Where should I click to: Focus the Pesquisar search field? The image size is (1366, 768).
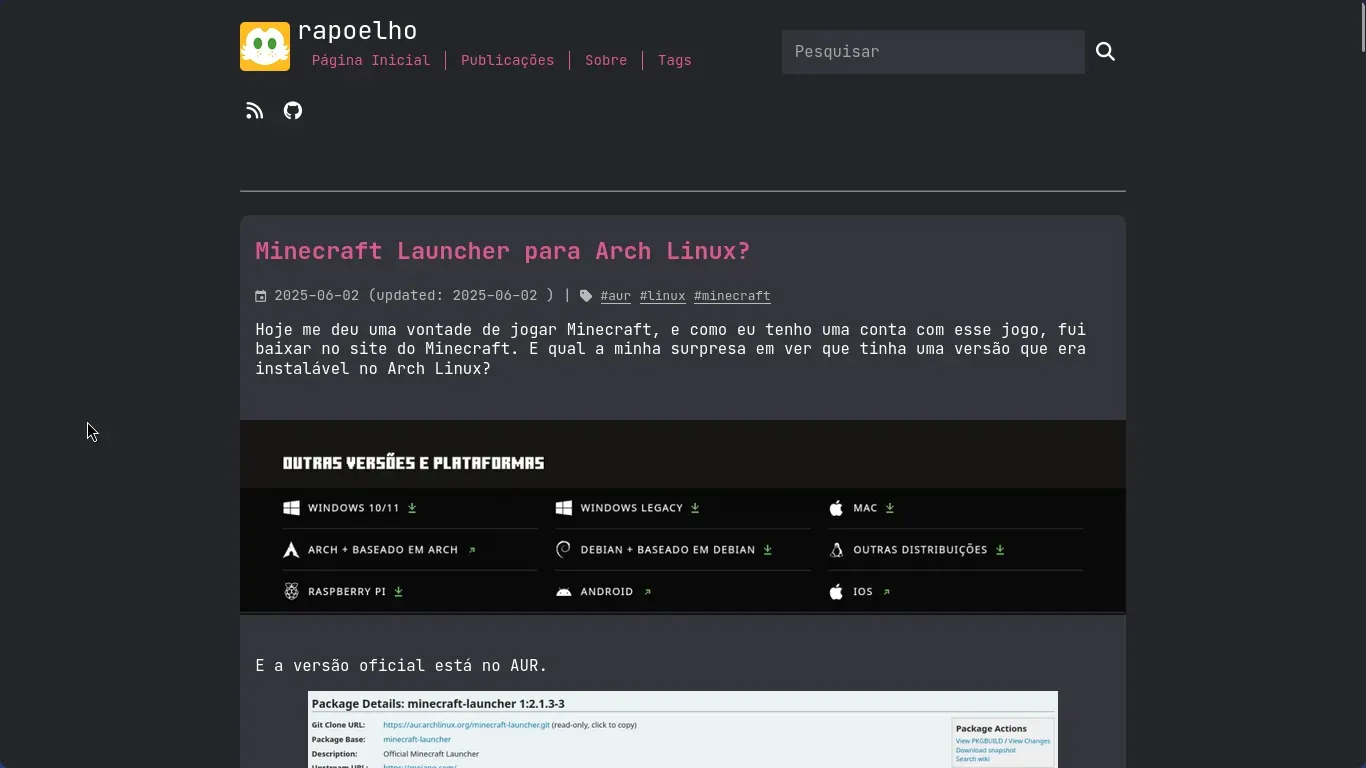point(932,52)
